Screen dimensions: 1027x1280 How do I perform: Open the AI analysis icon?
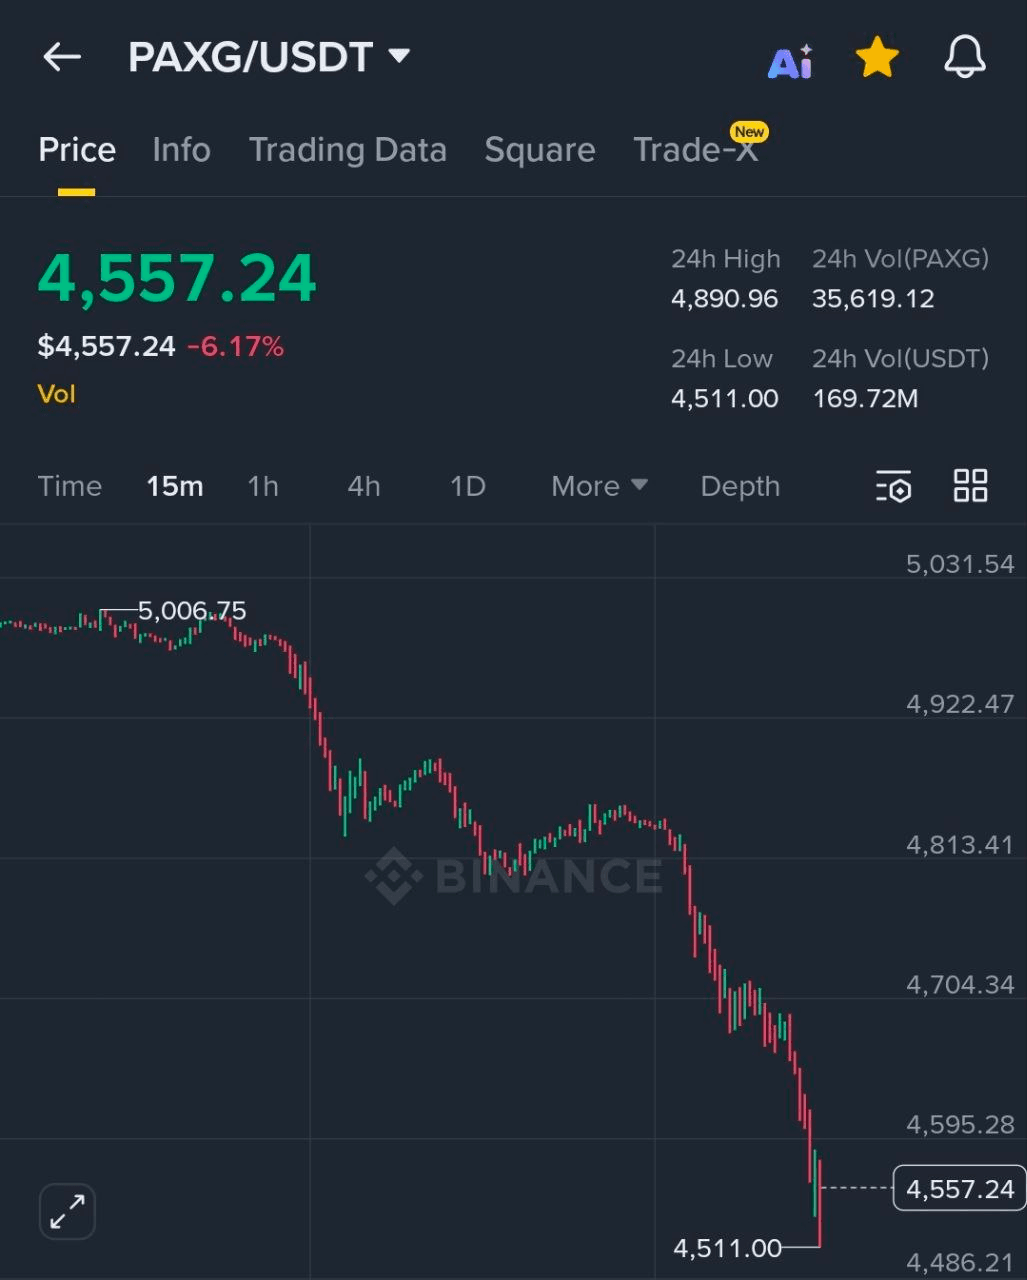click(x=790, y=62)
